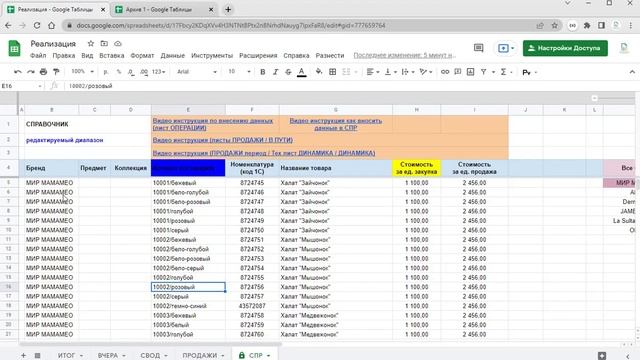Click the Insert comment icon
The image size is (640, 360).
point(458,72)
